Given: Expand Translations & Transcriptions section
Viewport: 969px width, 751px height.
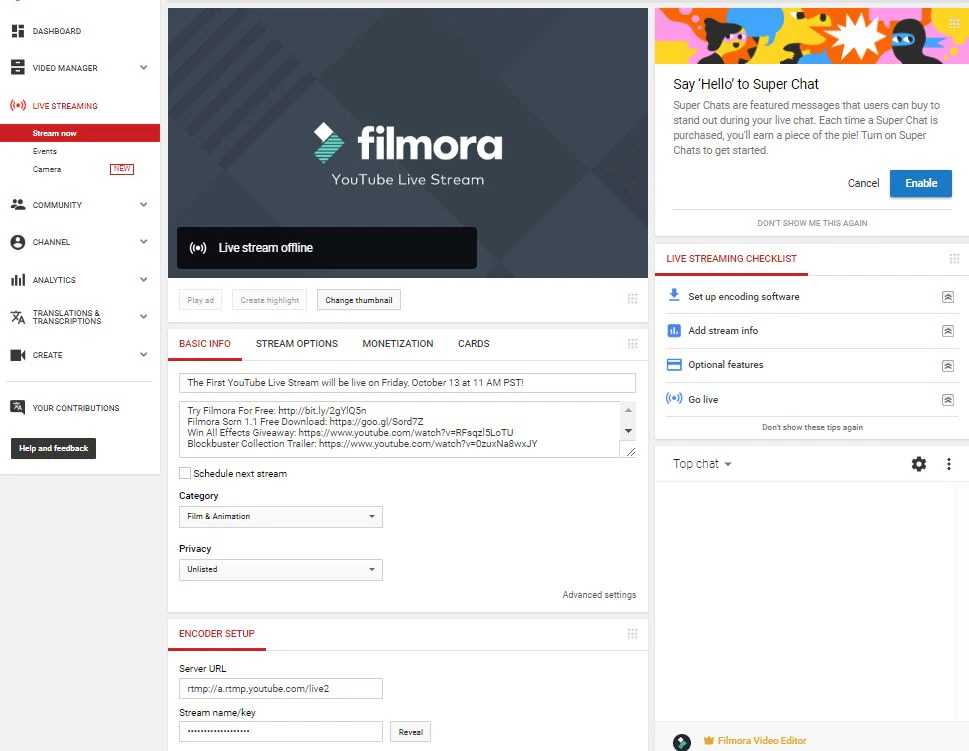Looking at the screenshot, I should 143,316.
